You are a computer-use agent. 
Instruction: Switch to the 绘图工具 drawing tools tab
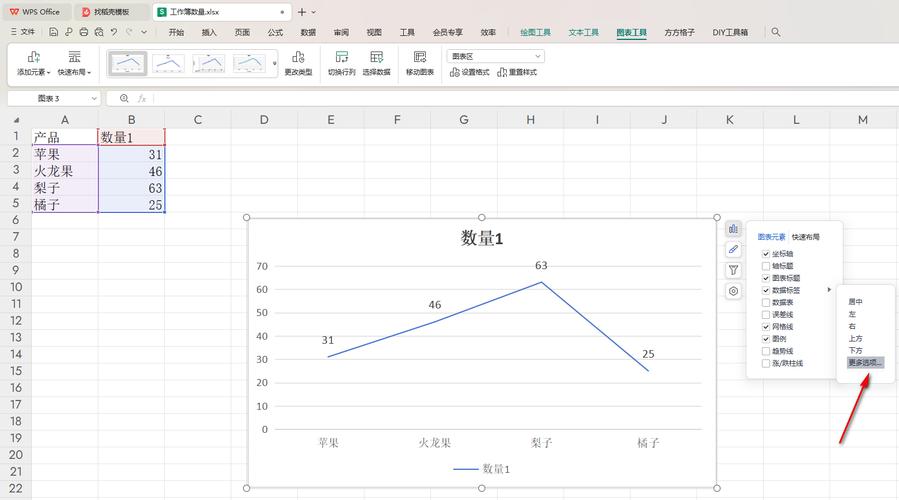536,32
